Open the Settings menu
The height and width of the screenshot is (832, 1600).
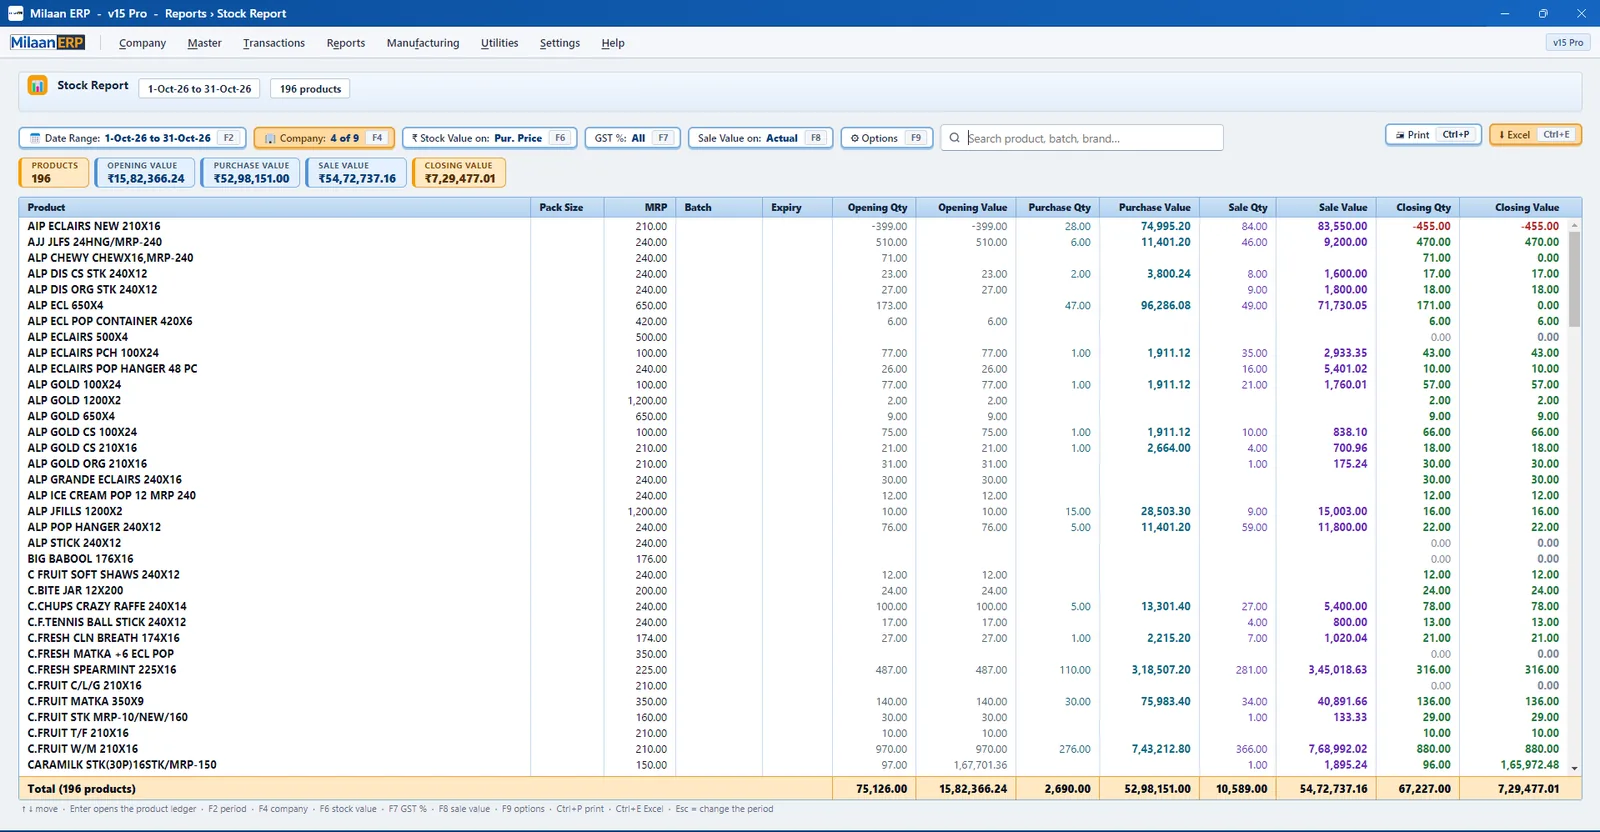(560, 43)
